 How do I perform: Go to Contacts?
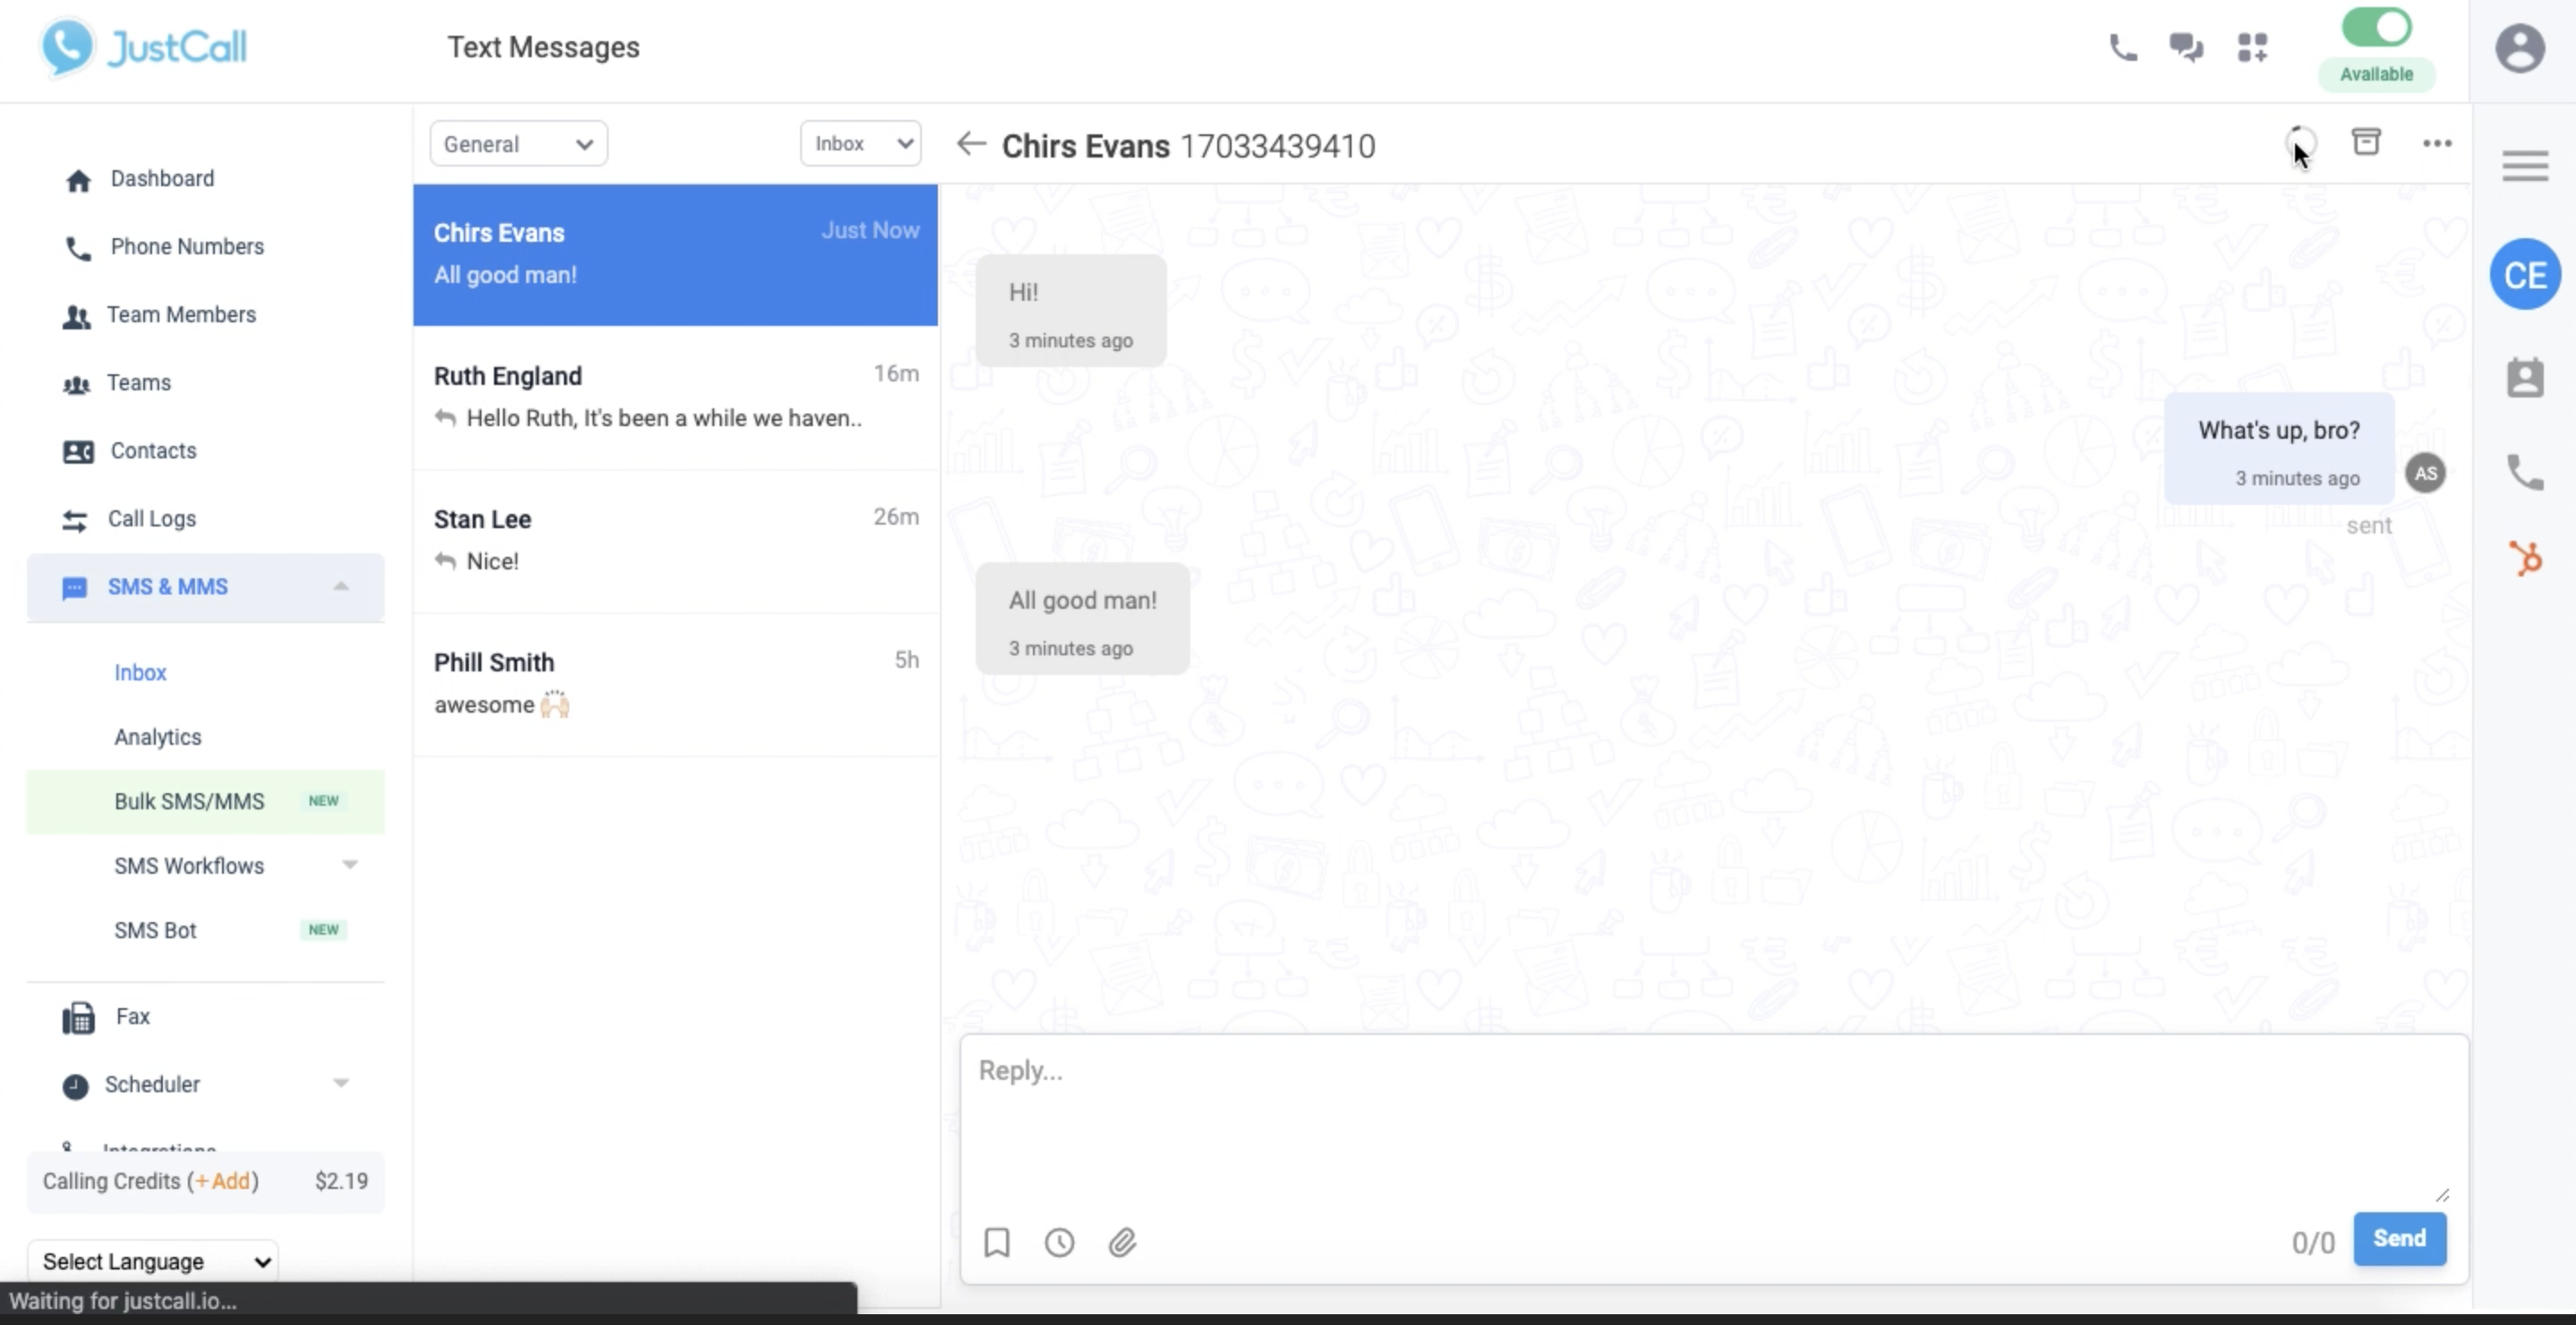pyautogui.click(x=153, y=450)
